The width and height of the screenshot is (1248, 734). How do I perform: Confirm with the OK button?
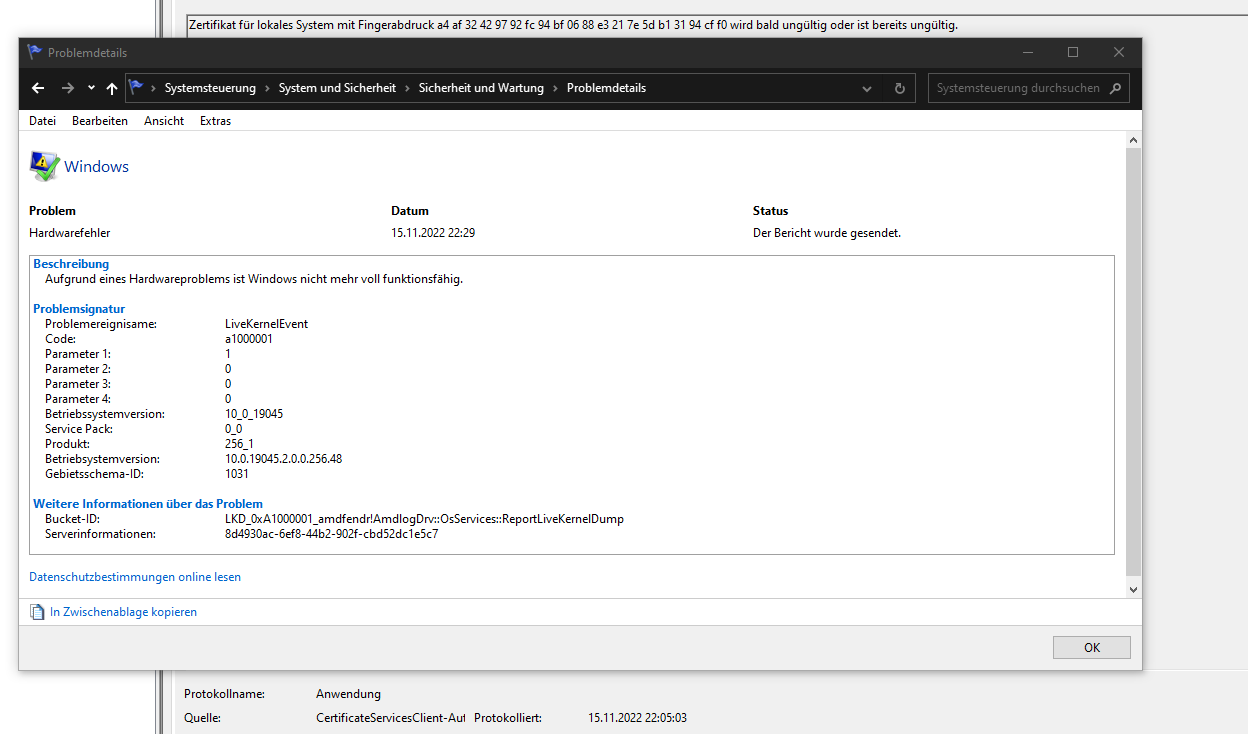1091,647
